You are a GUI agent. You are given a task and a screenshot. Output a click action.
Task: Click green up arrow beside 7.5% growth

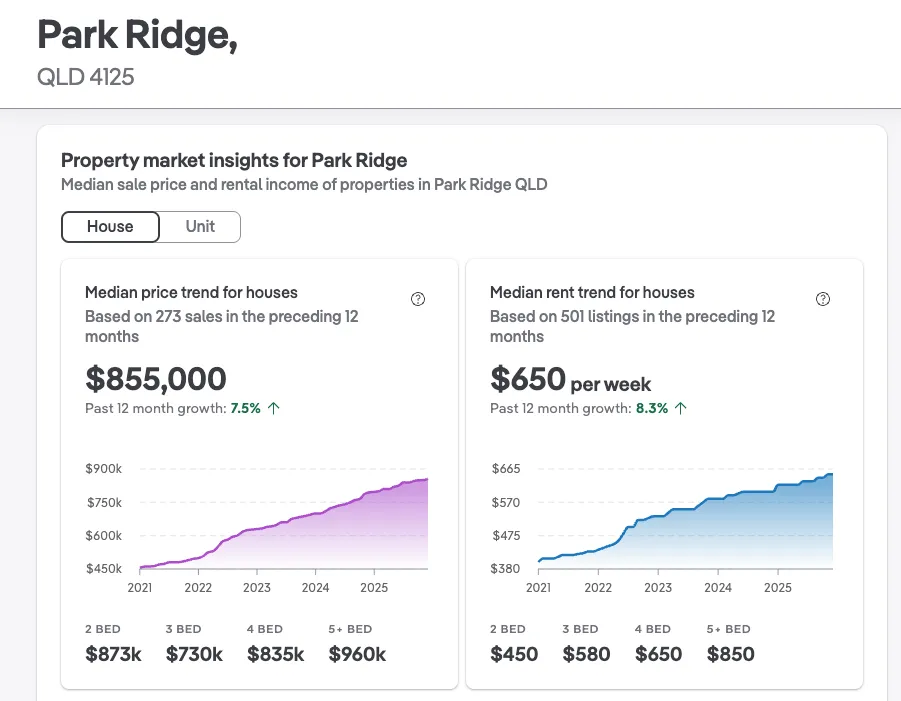274,408
